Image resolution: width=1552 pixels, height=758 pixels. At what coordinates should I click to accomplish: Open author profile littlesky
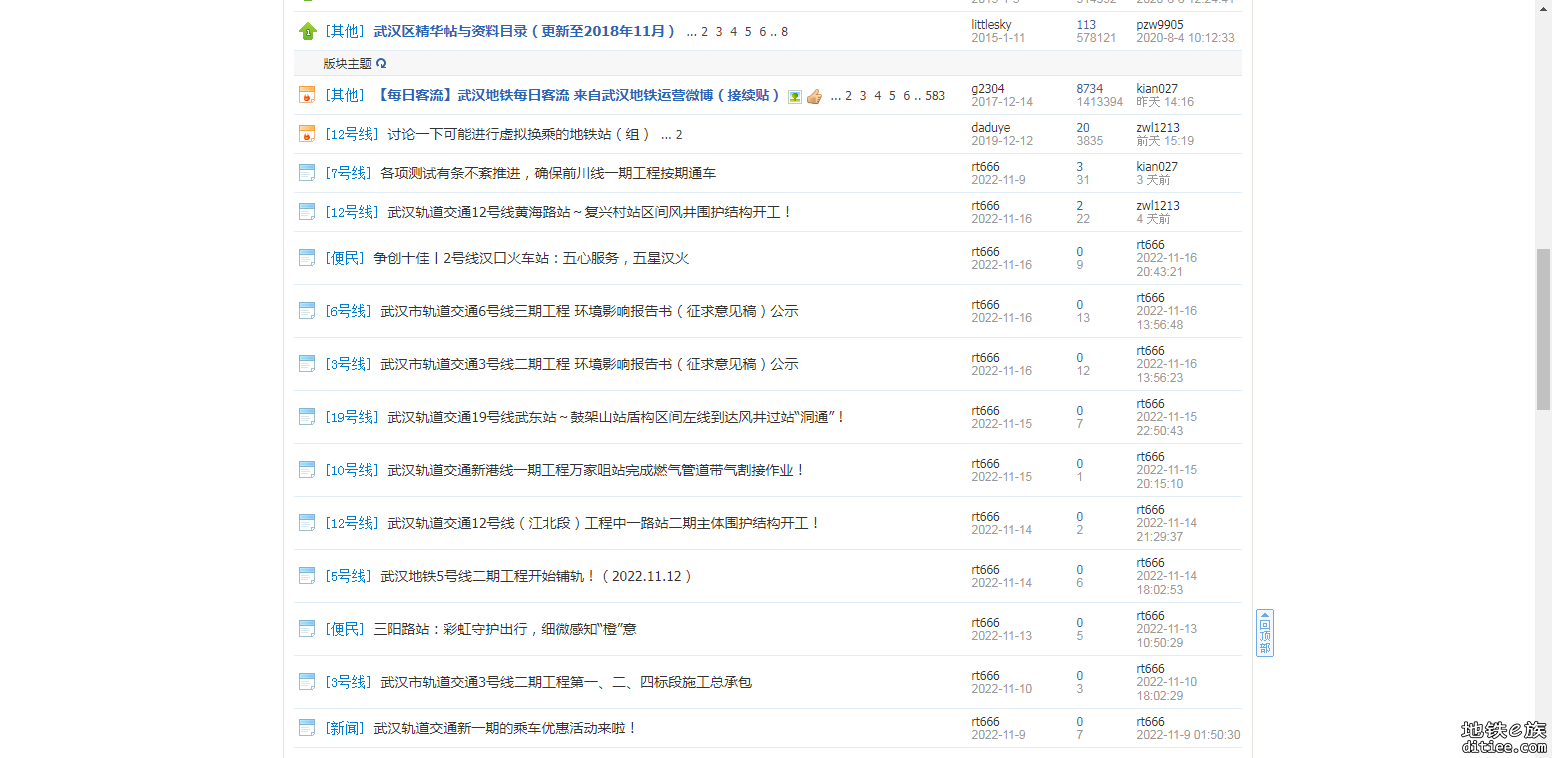tap(991, 25)
